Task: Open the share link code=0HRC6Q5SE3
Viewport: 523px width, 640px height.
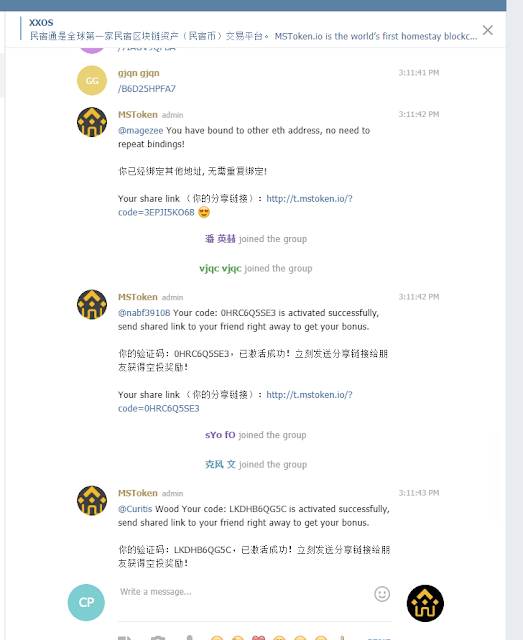Action: pos(235,402)
